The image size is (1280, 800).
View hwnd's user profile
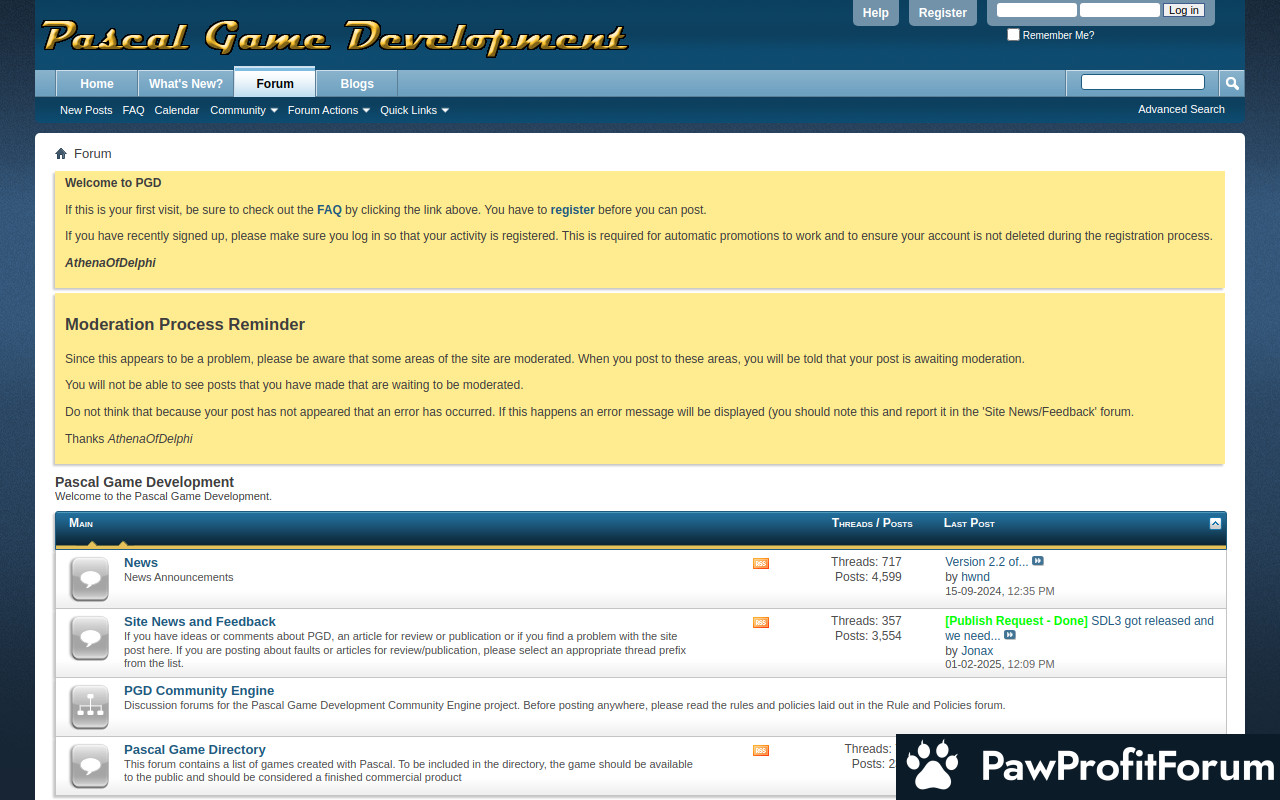(x=975, y=577)
